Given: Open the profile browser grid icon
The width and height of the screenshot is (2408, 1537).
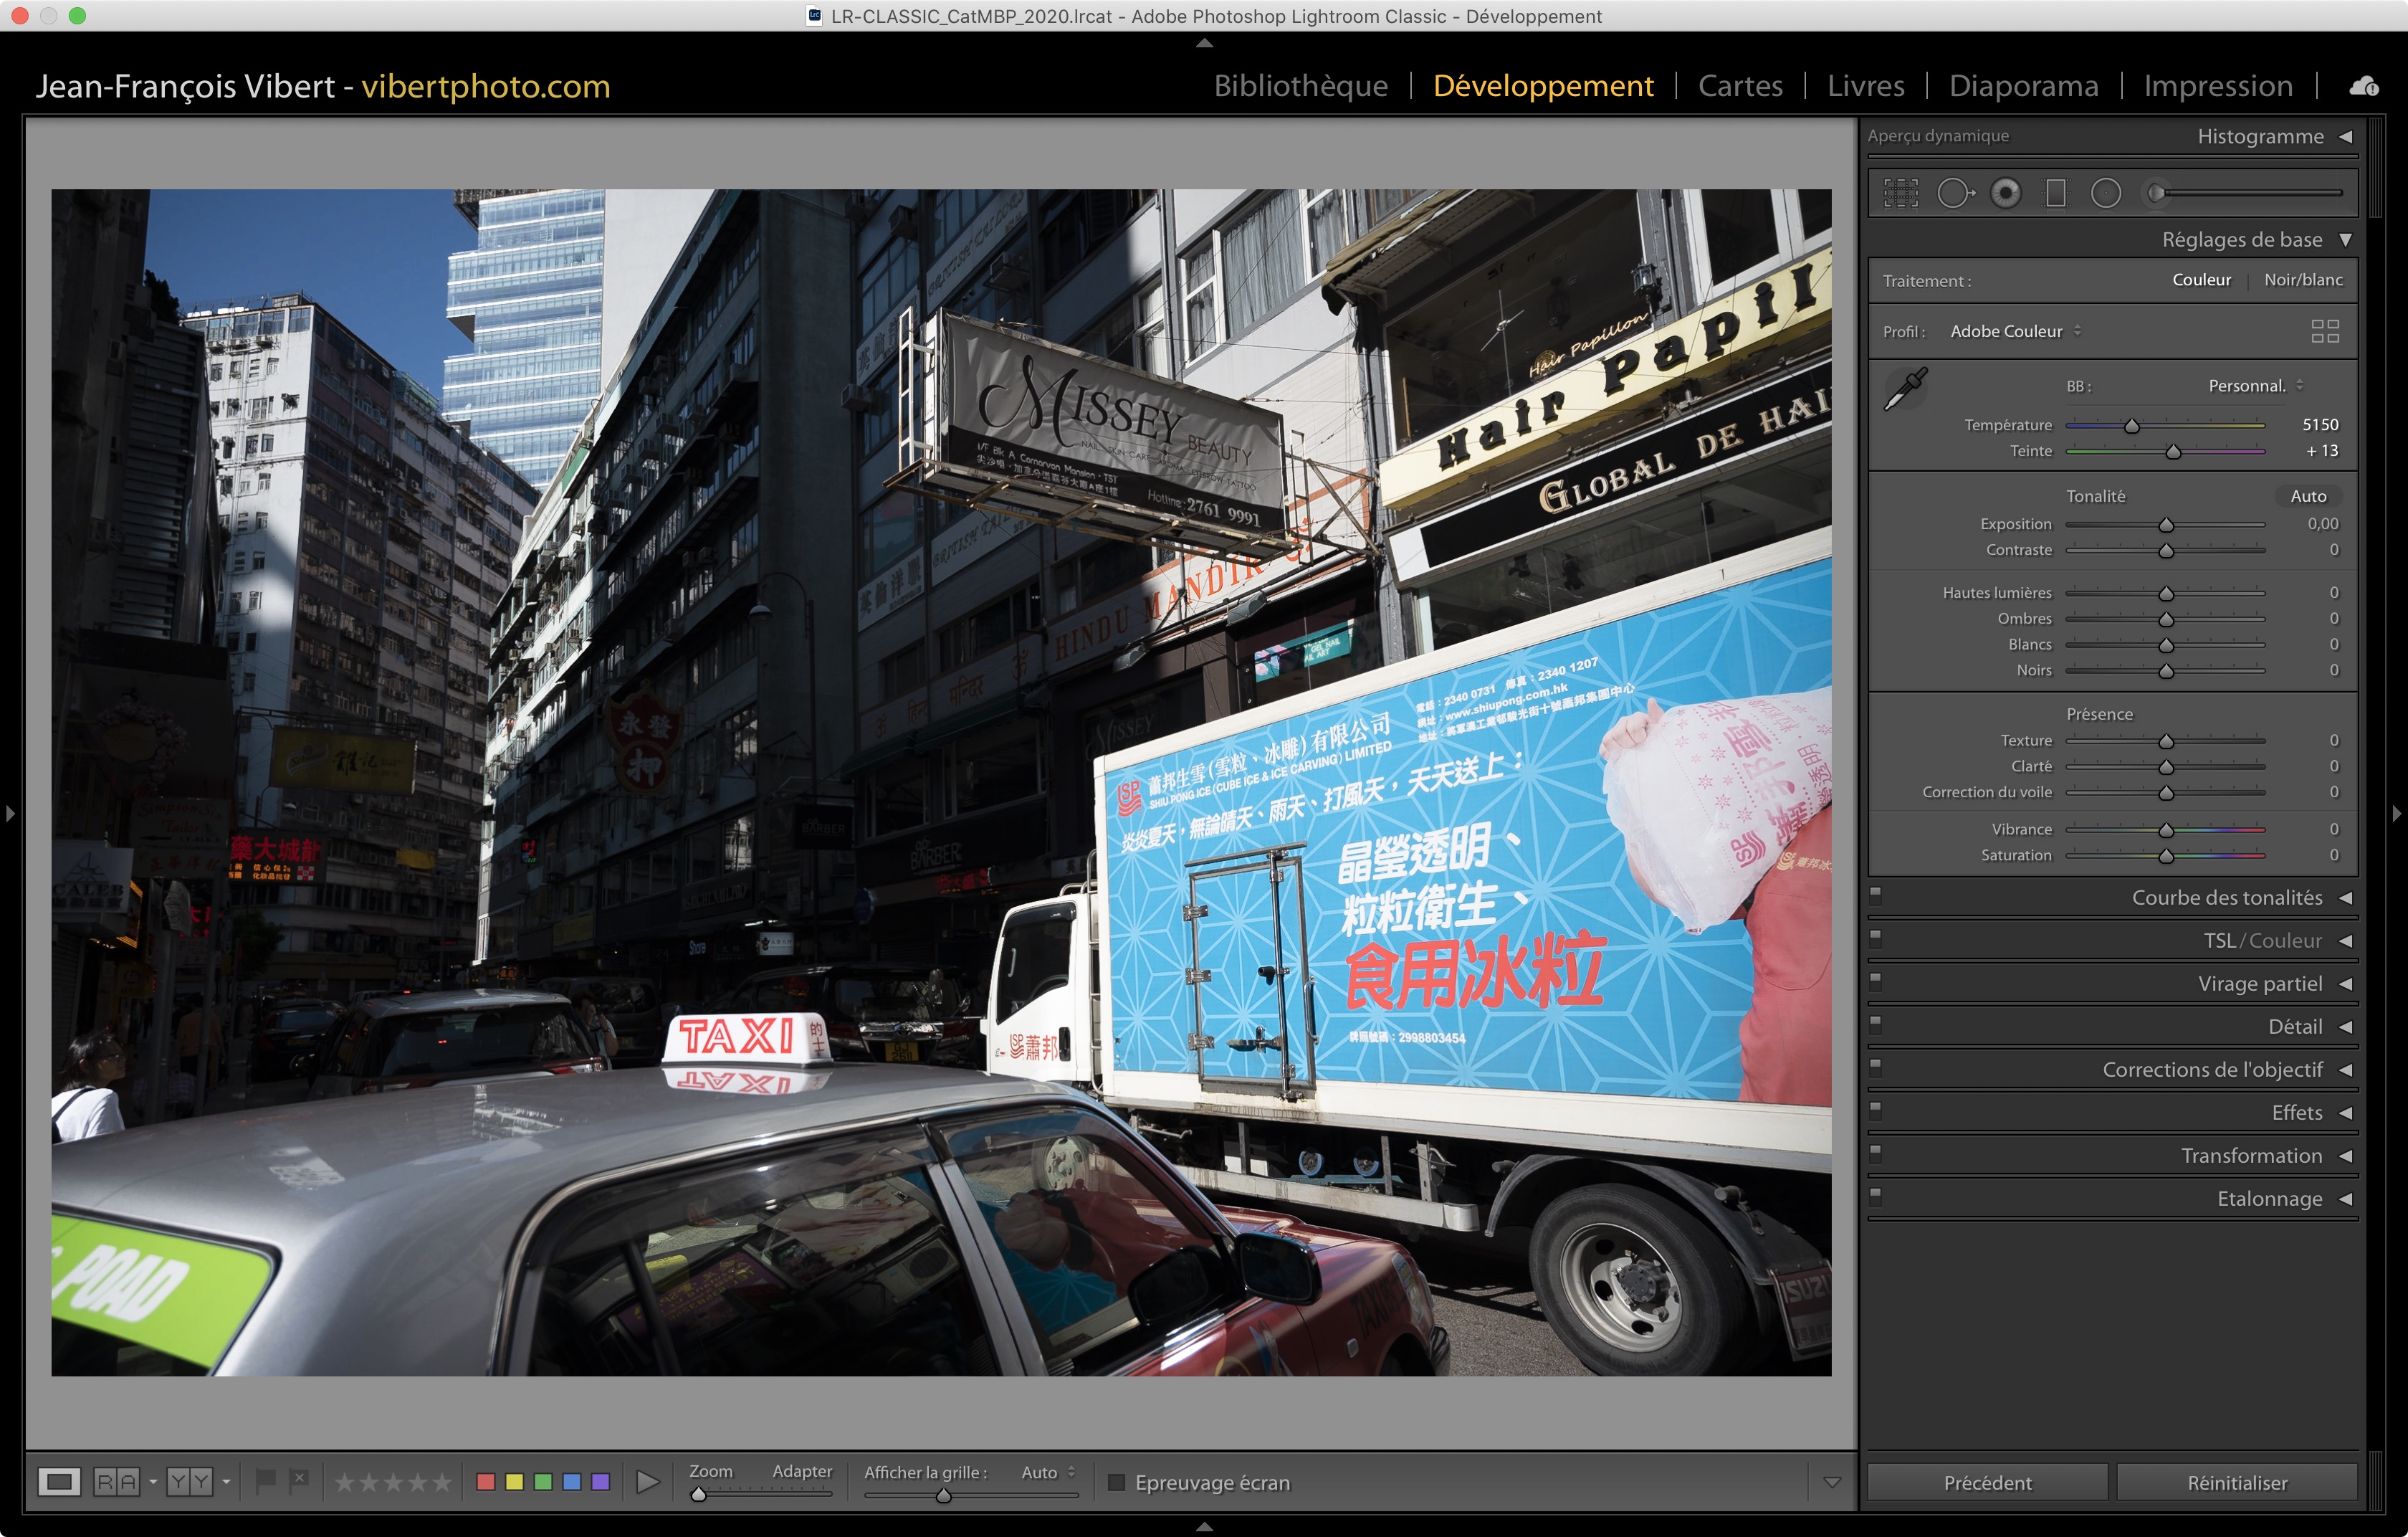Looking at the screenshot, I should pos(2325,331).
